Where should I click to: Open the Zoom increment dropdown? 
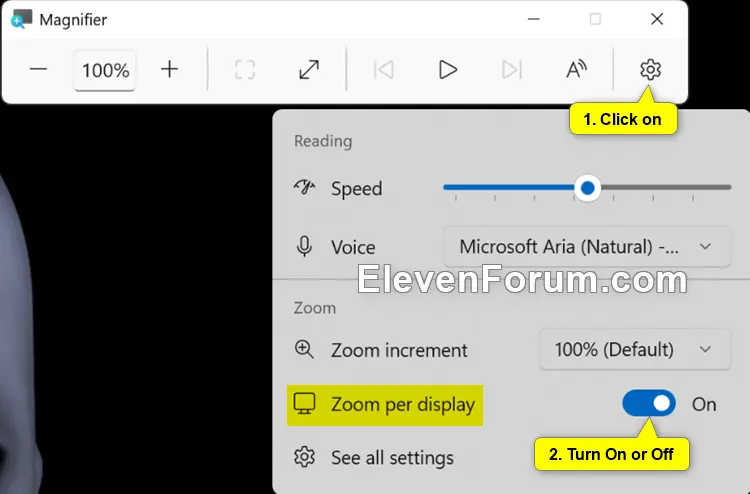(x=635, y=350)
